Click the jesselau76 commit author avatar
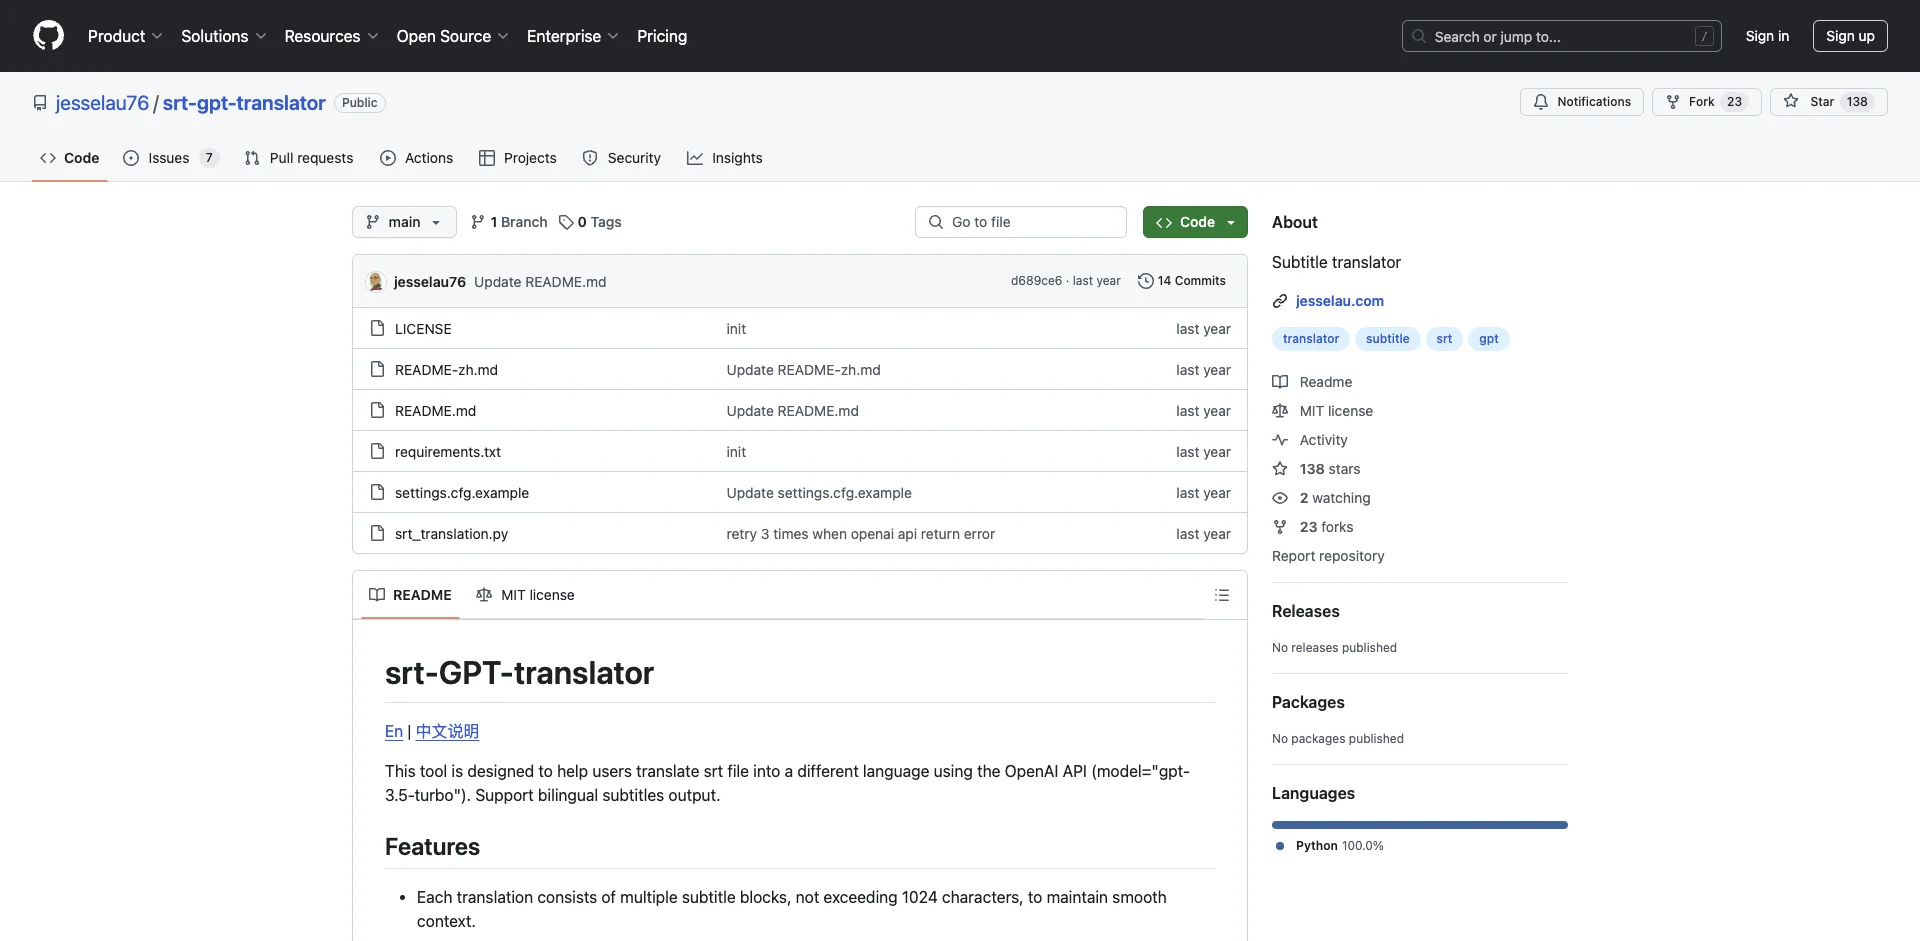Image resolution: width=1920 pixels, height=941 pixels. (376, 282)
